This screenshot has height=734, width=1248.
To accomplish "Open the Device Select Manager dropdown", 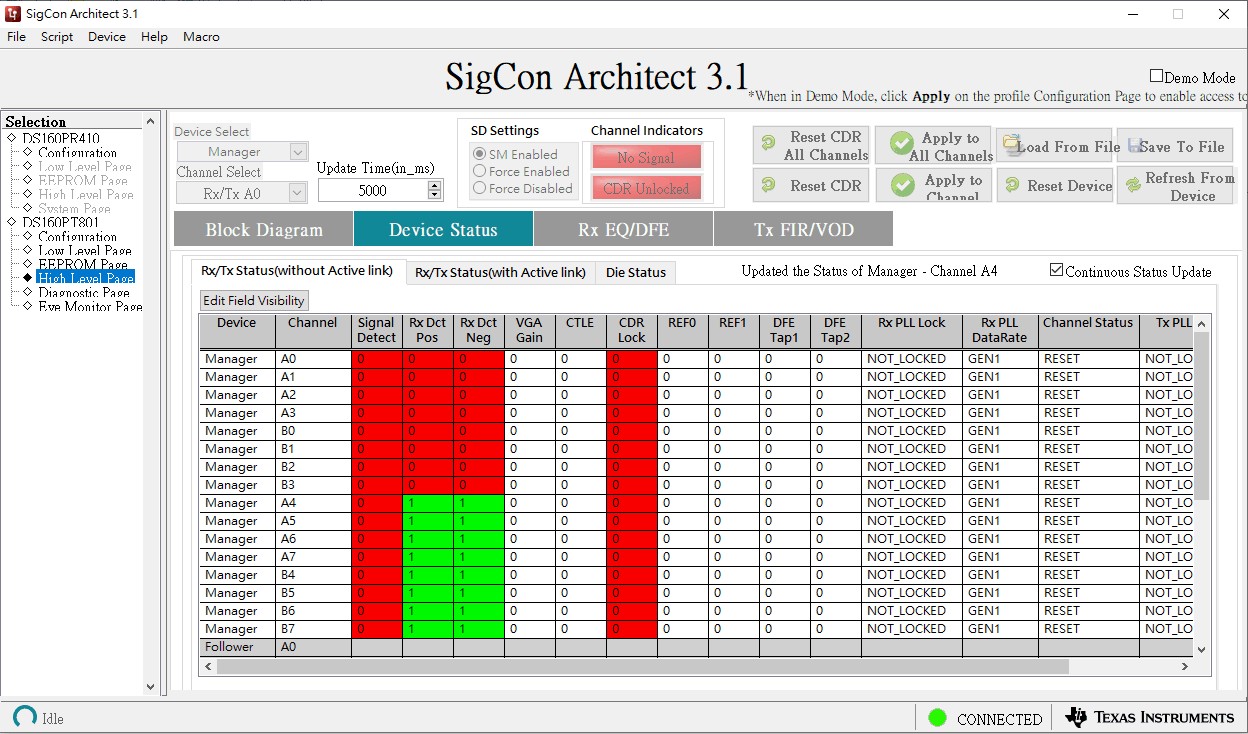I will pos(298,152).
